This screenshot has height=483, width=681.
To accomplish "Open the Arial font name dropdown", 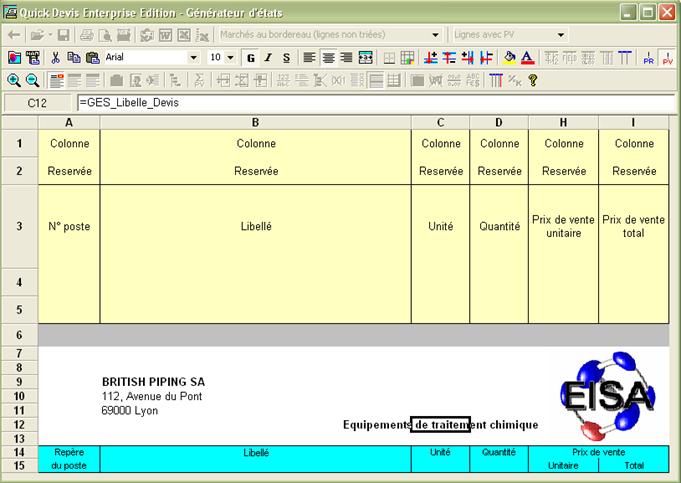I will 194,58.
